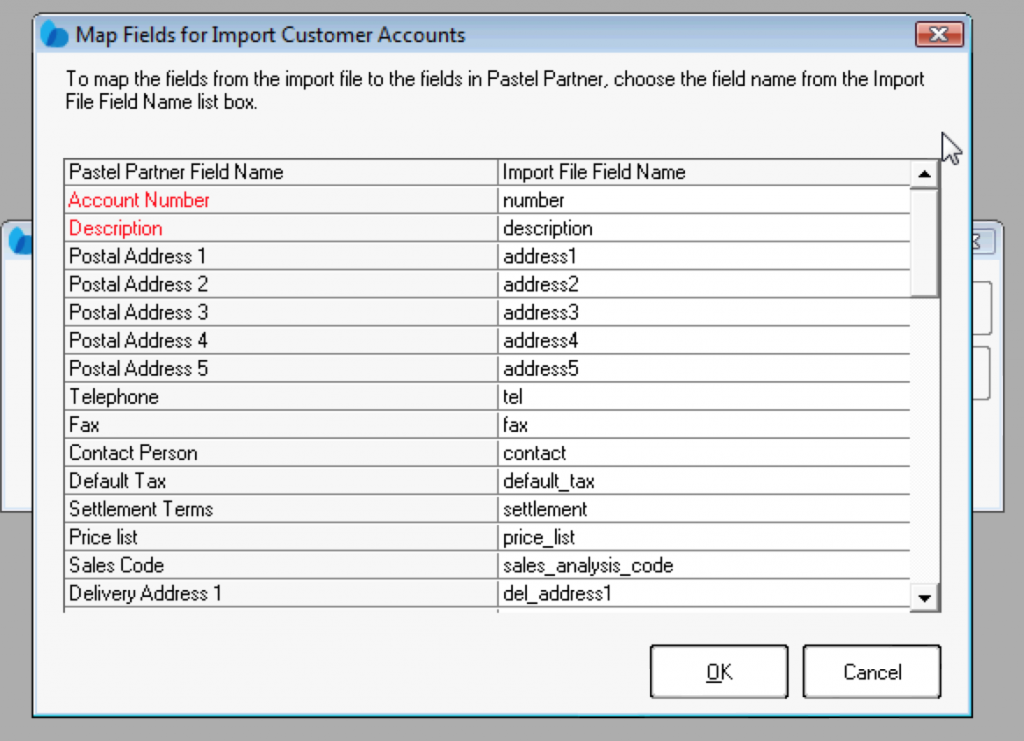
Task: Click the 'Postal Address 1' field name
Action: pos(281,256)
